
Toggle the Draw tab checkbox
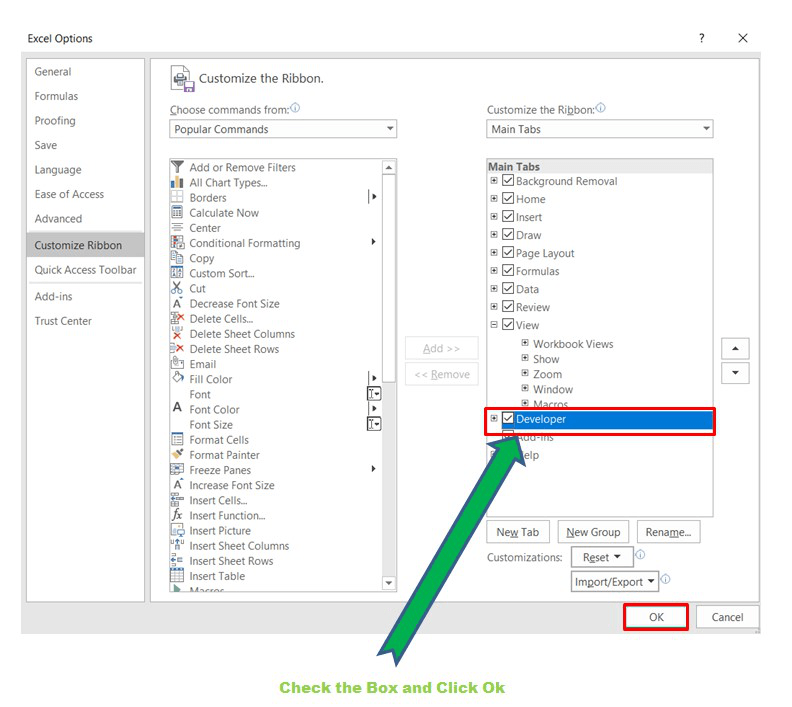point(508,234)
